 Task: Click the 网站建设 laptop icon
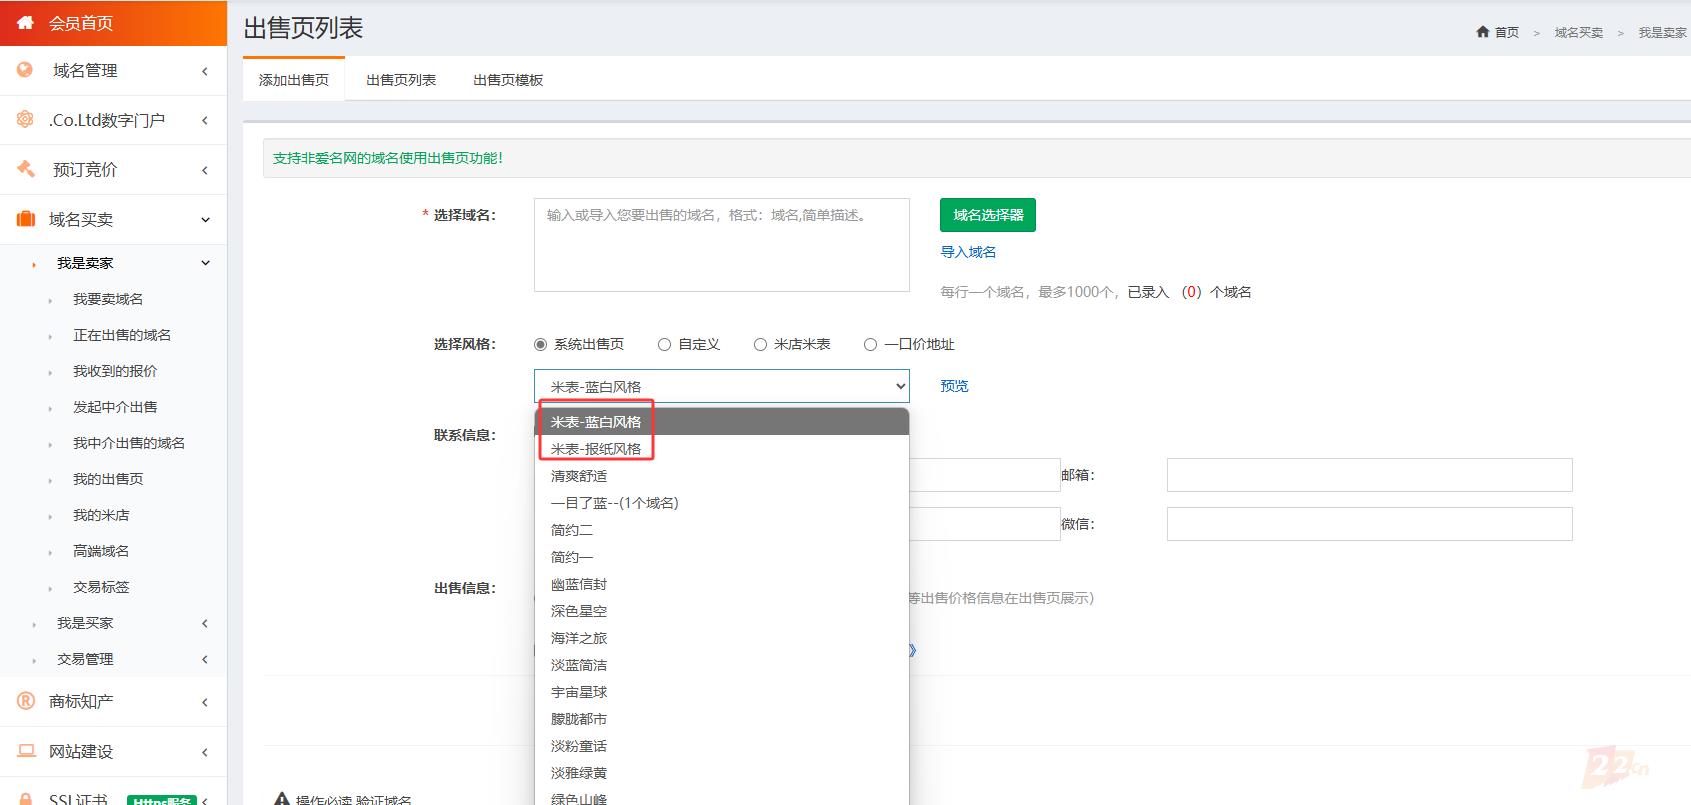[x=26, y=751]
